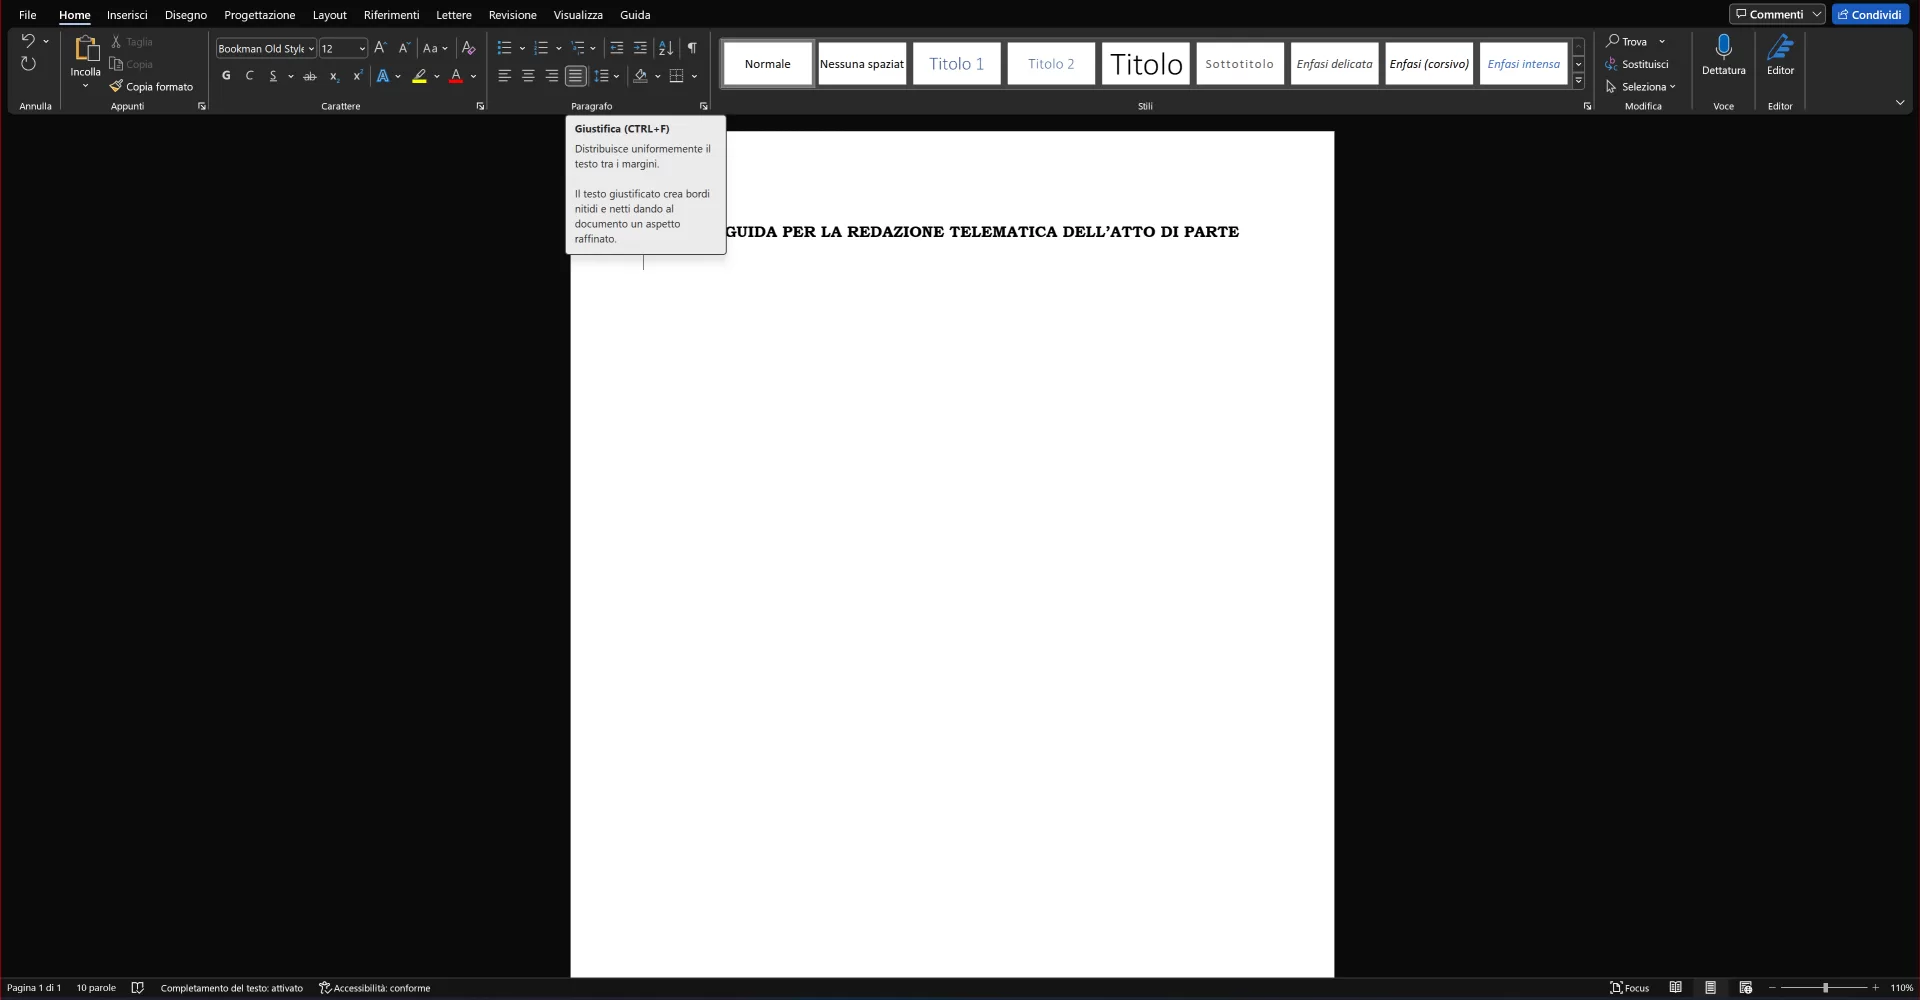The width and height of the screenshot is (1920, 1000).
Task: Switch to Web Layout view icon
Action: (1746, 988)
